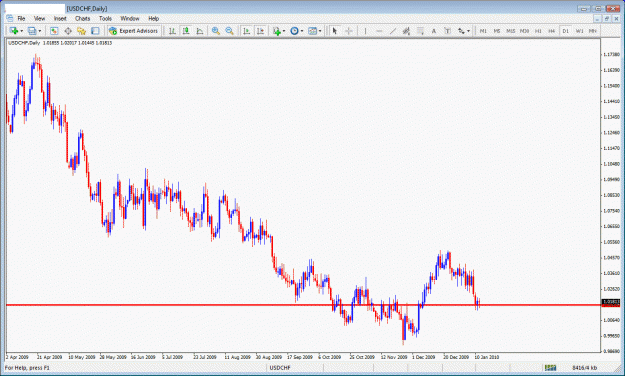Open the Insert menu
The height and width of the screenshot is (376, 625).
60,18
